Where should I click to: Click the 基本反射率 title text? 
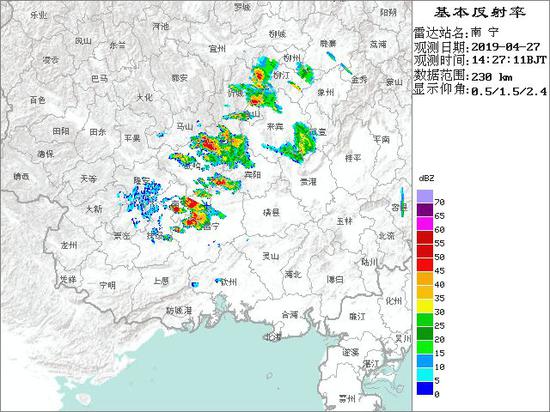480,13
